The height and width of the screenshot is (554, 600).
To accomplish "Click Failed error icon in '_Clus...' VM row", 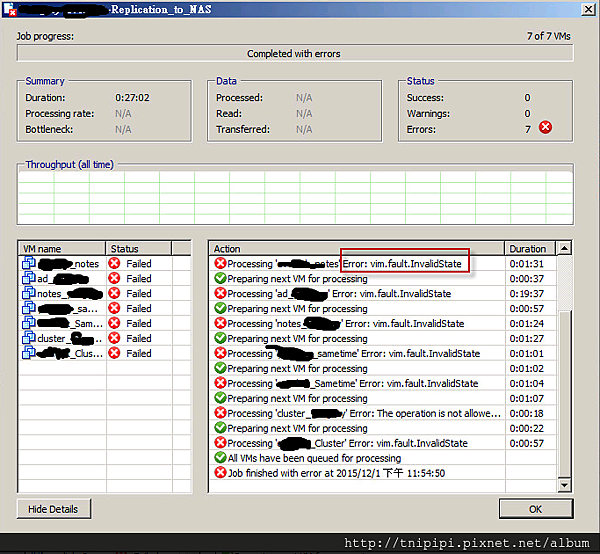I will 114,353.
